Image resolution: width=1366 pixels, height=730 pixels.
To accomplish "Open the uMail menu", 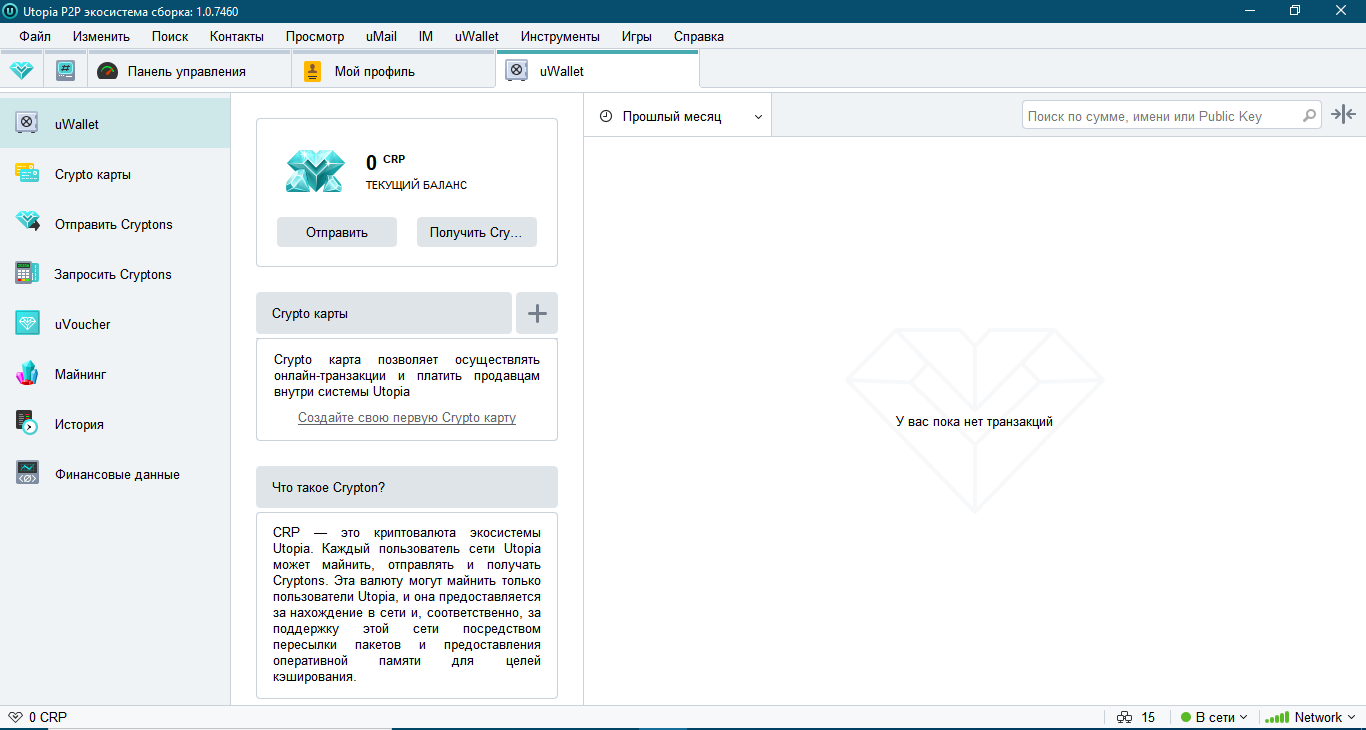I will [381, 36].
